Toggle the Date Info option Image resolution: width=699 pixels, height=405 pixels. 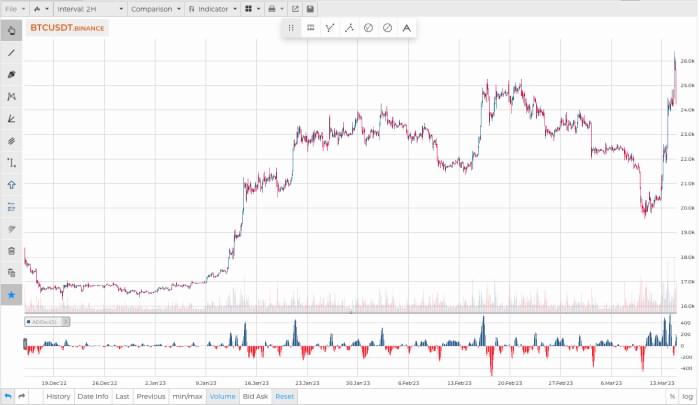click(x=93, y=397)
